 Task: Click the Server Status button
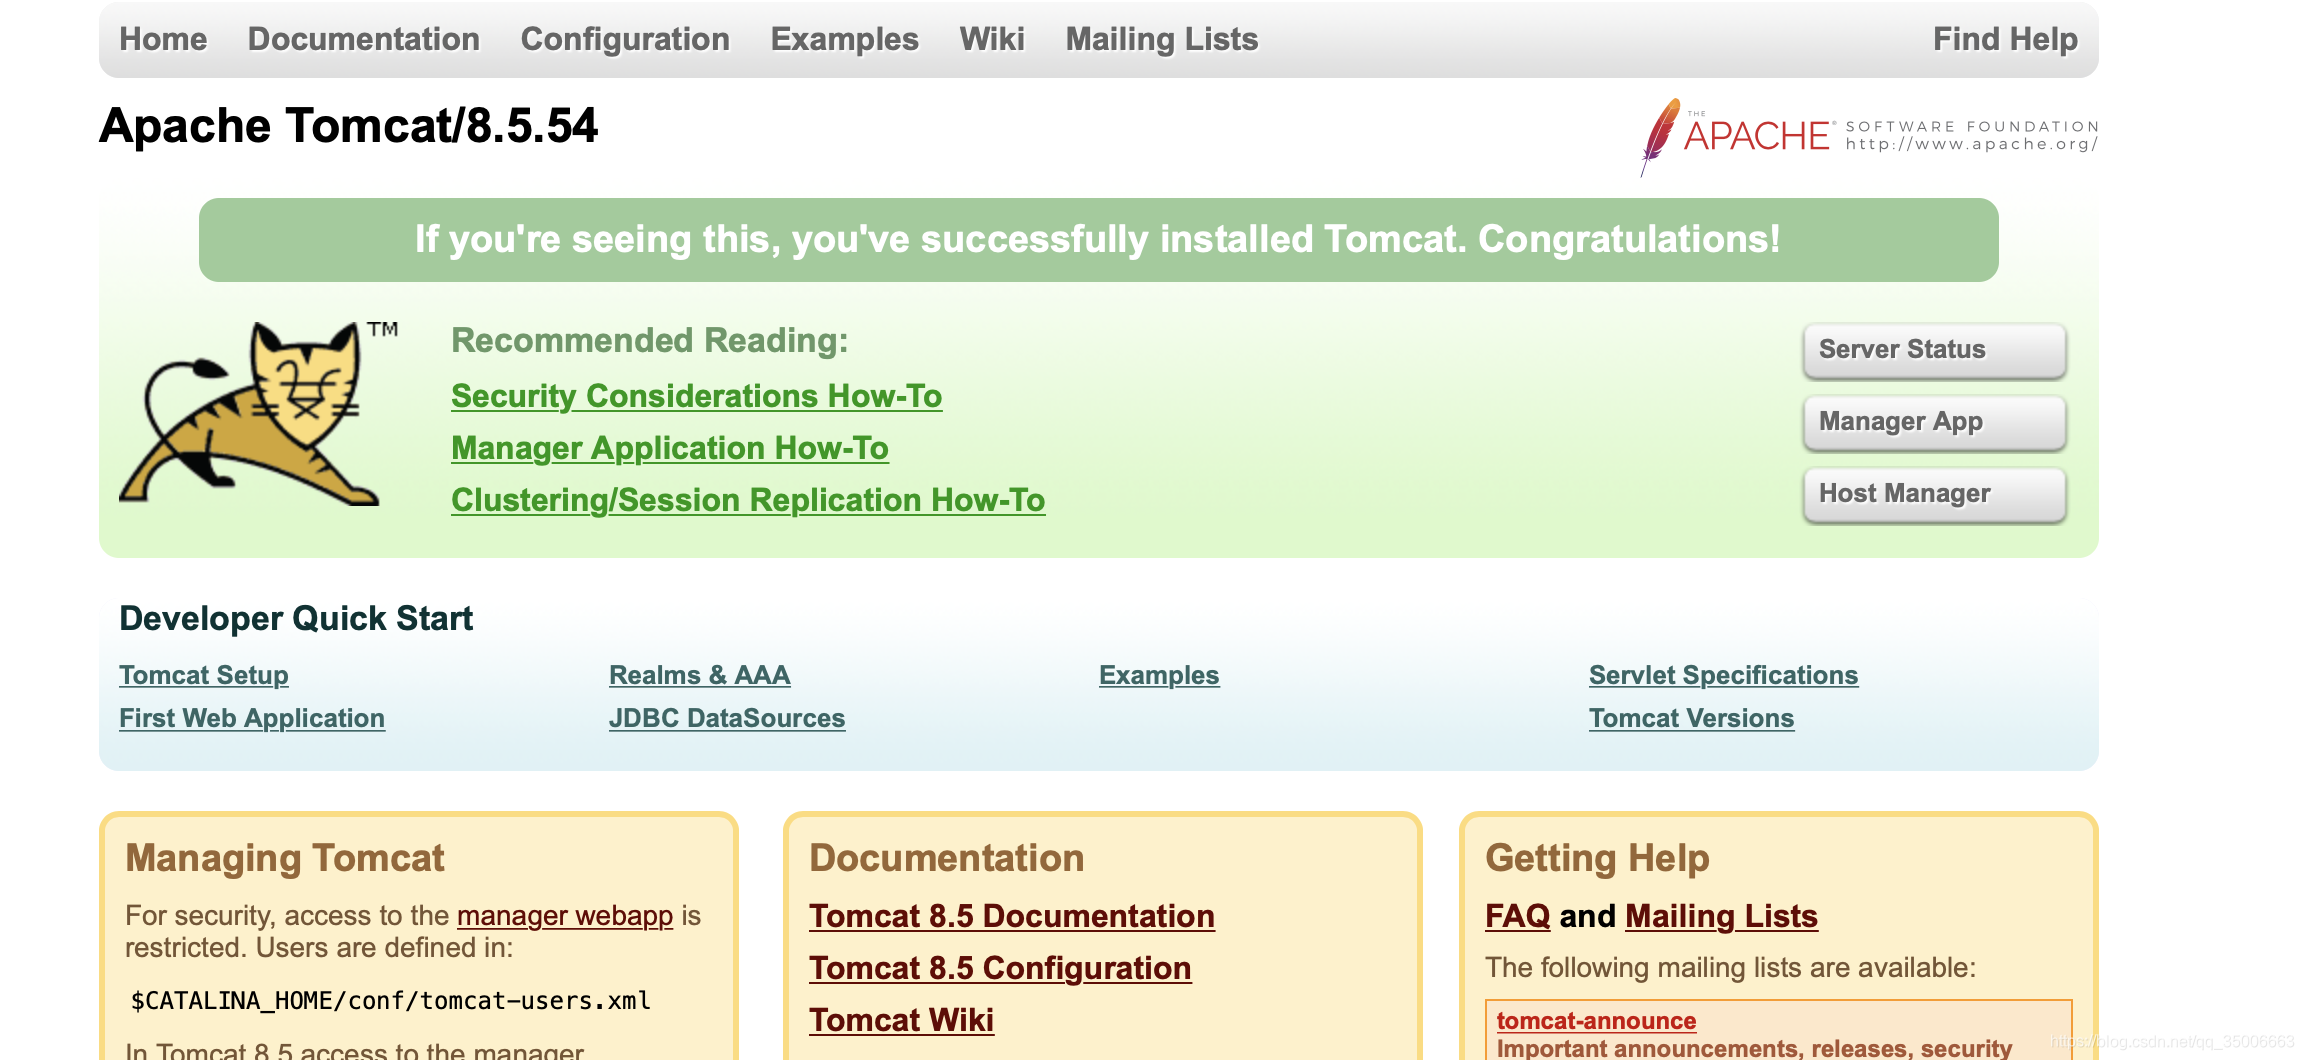point(1935,350)
